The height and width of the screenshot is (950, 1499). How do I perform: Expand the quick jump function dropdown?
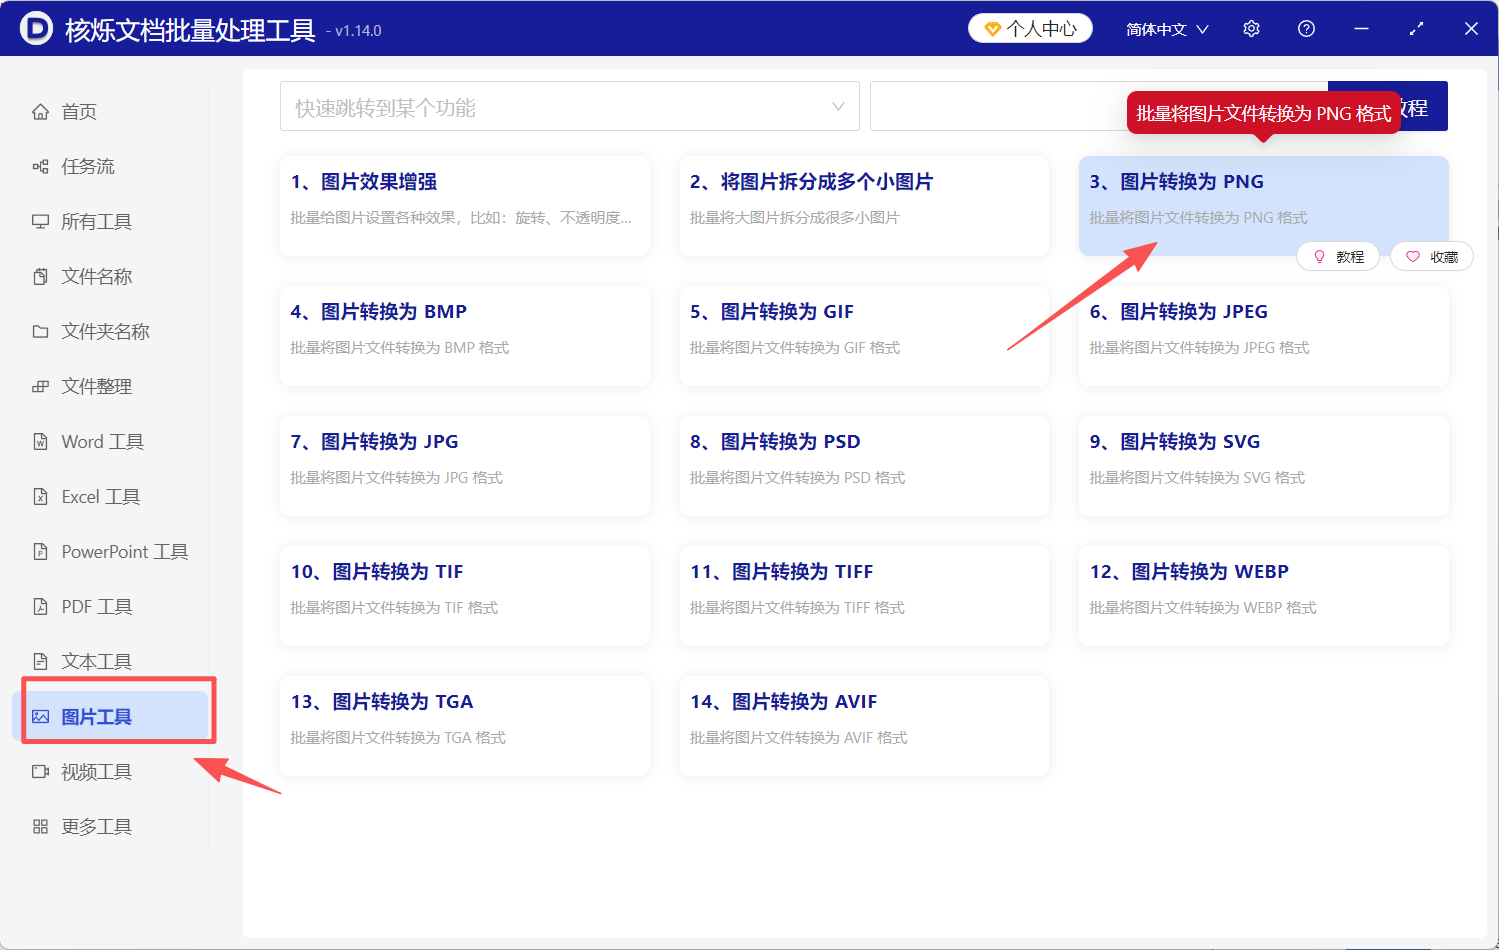838,106
